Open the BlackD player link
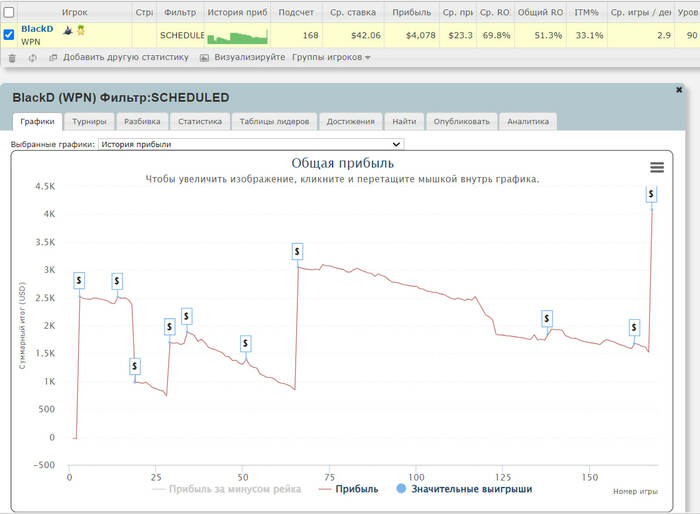700x514 pixels. (x=37, y=29)
